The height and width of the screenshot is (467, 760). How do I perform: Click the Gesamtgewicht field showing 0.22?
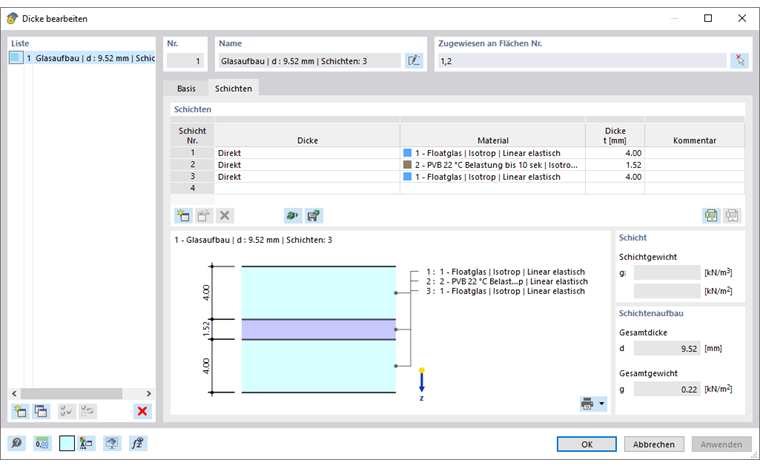666,389
